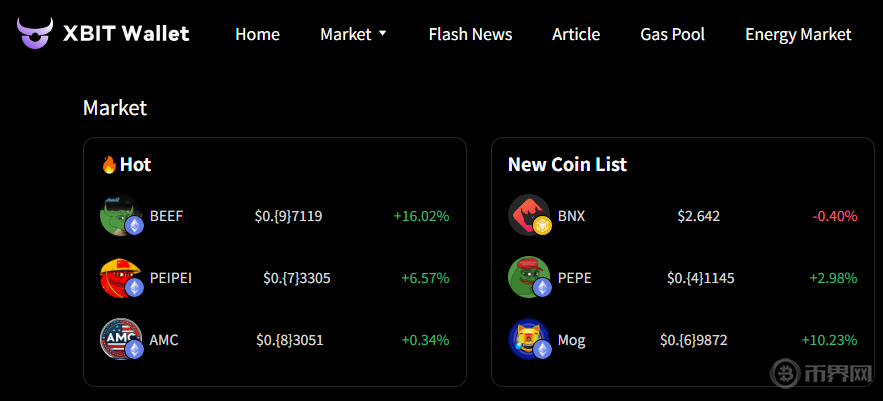Go to the Home menu item

tap(257, 34)
